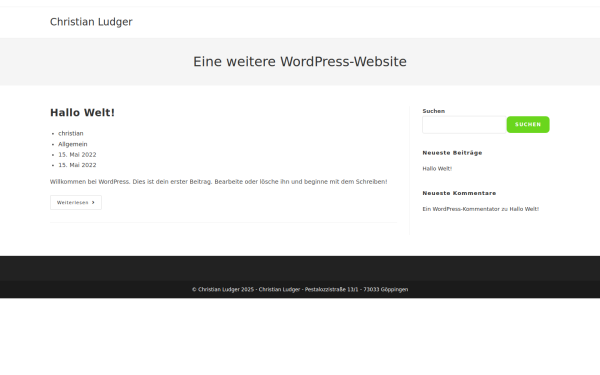This screenshot has width=600, height=375.
Task: Open the christian author link
Action: point(71,133)
